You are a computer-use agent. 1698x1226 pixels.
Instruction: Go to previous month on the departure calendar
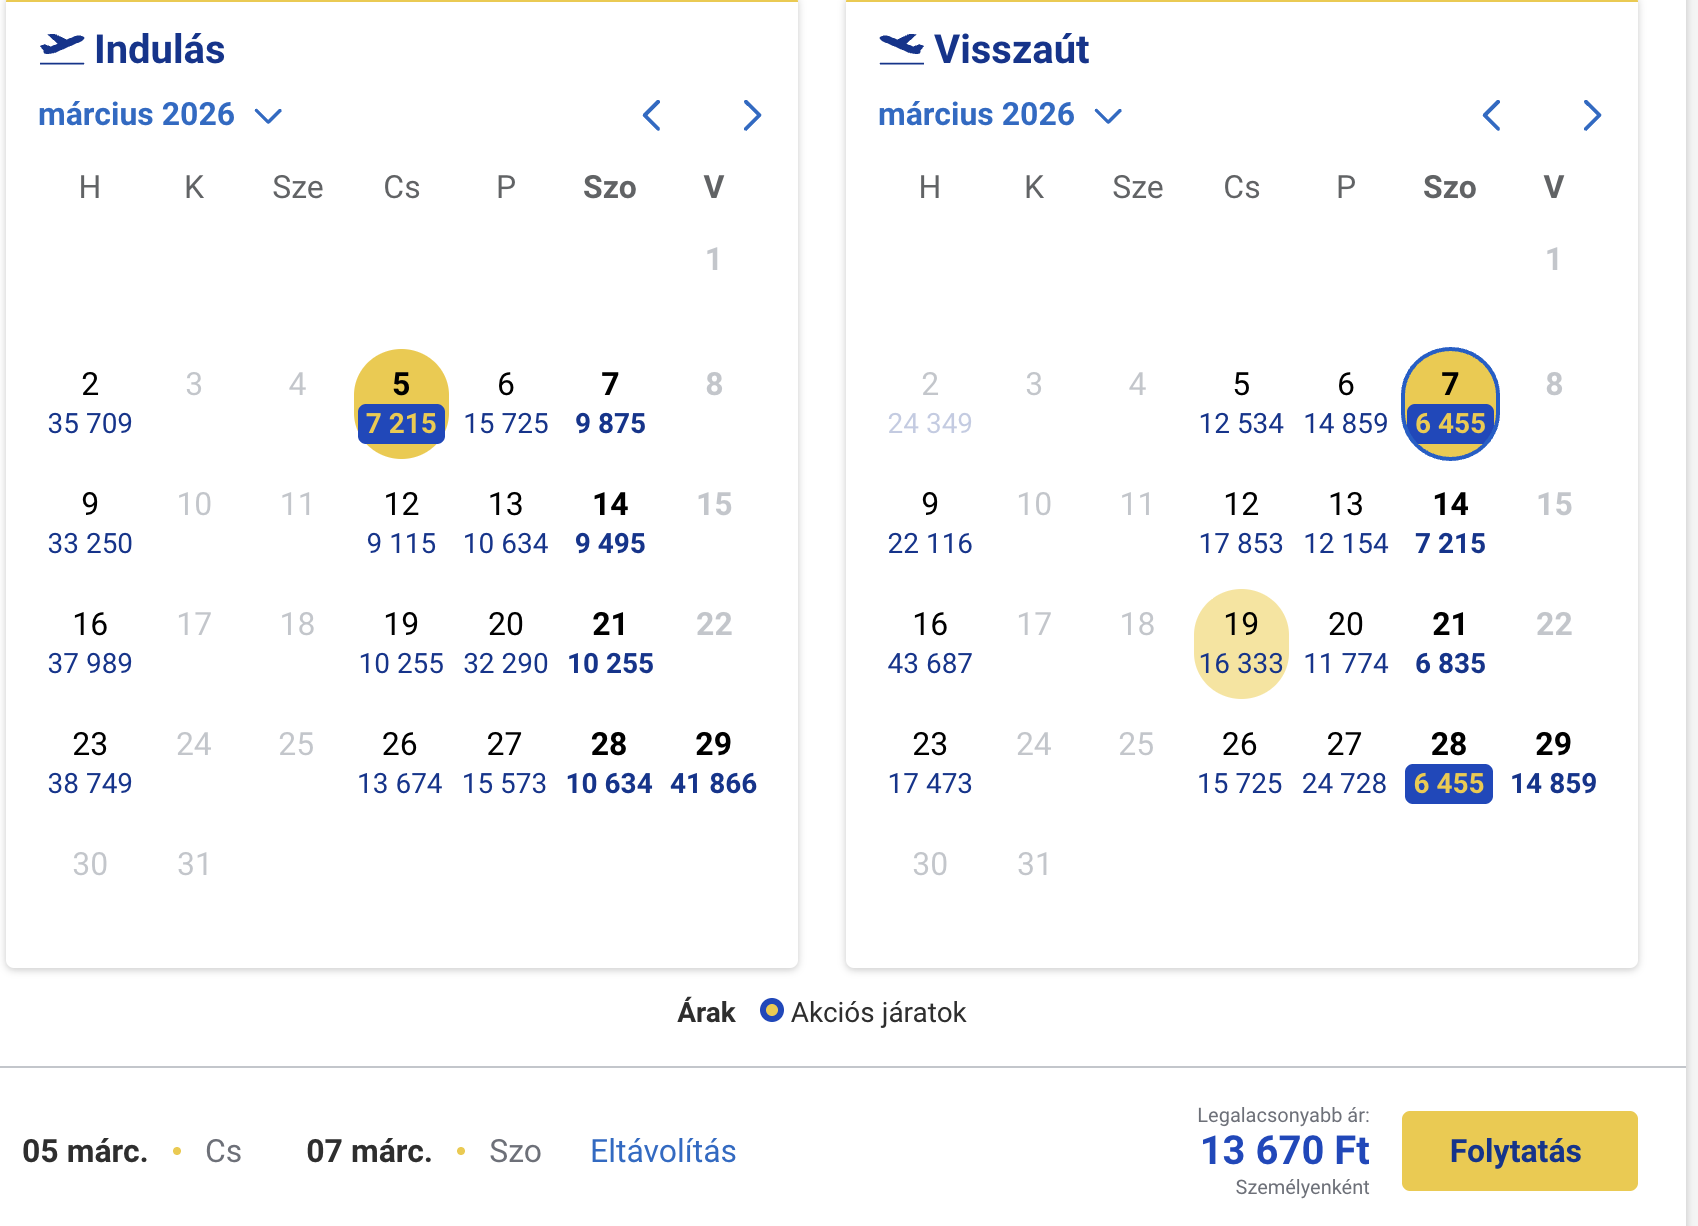coord(652,115)
